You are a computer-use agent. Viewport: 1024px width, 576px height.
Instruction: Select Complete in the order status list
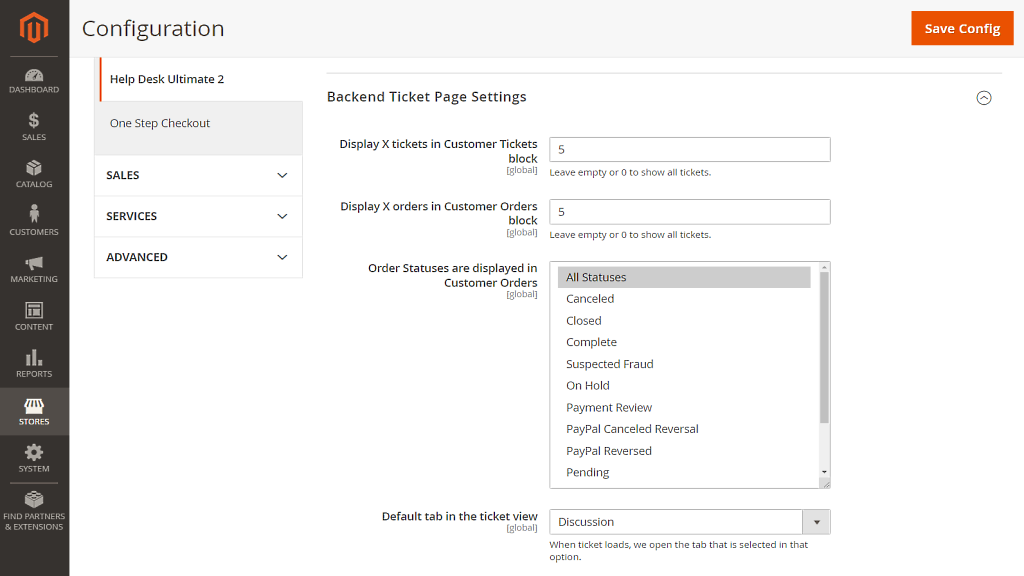click(x=684, y=342)
